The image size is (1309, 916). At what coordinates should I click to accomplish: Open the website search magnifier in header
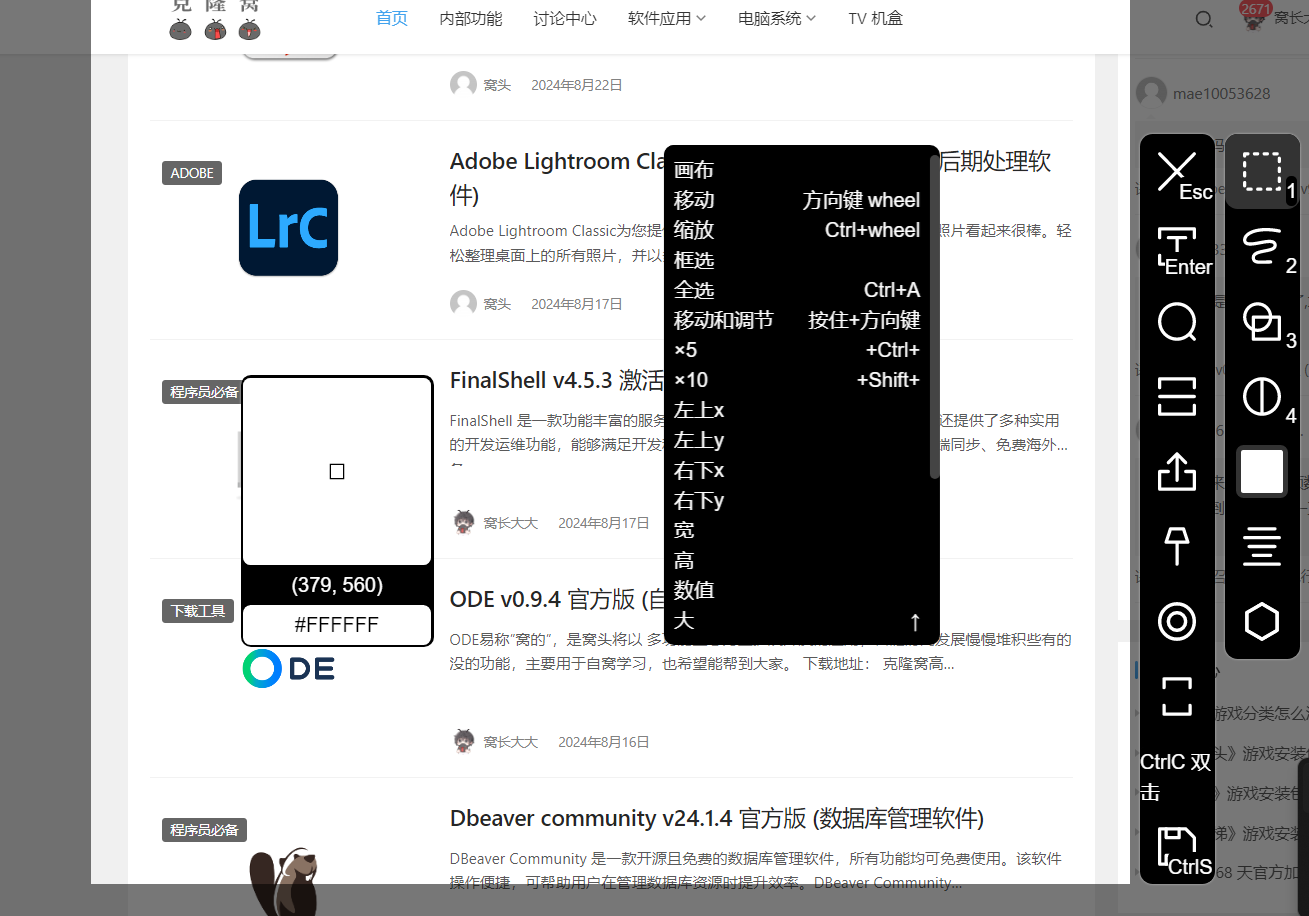pyautogui.click(x=1204, y=19)
